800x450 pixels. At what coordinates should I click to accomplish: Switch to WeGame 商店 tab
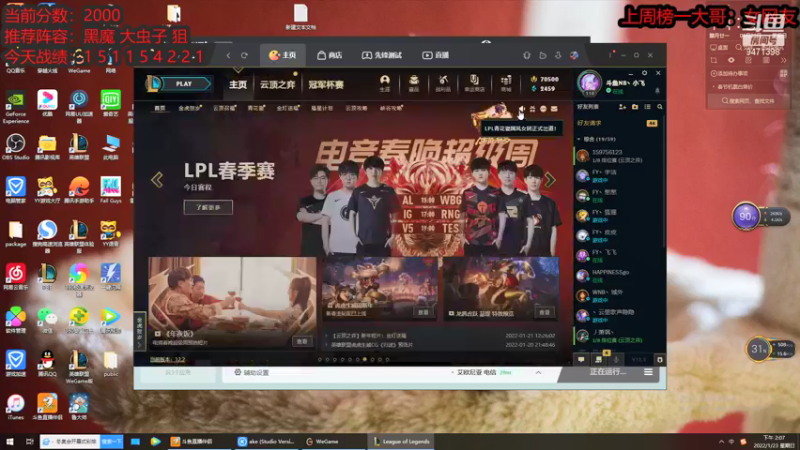[329, 55]
